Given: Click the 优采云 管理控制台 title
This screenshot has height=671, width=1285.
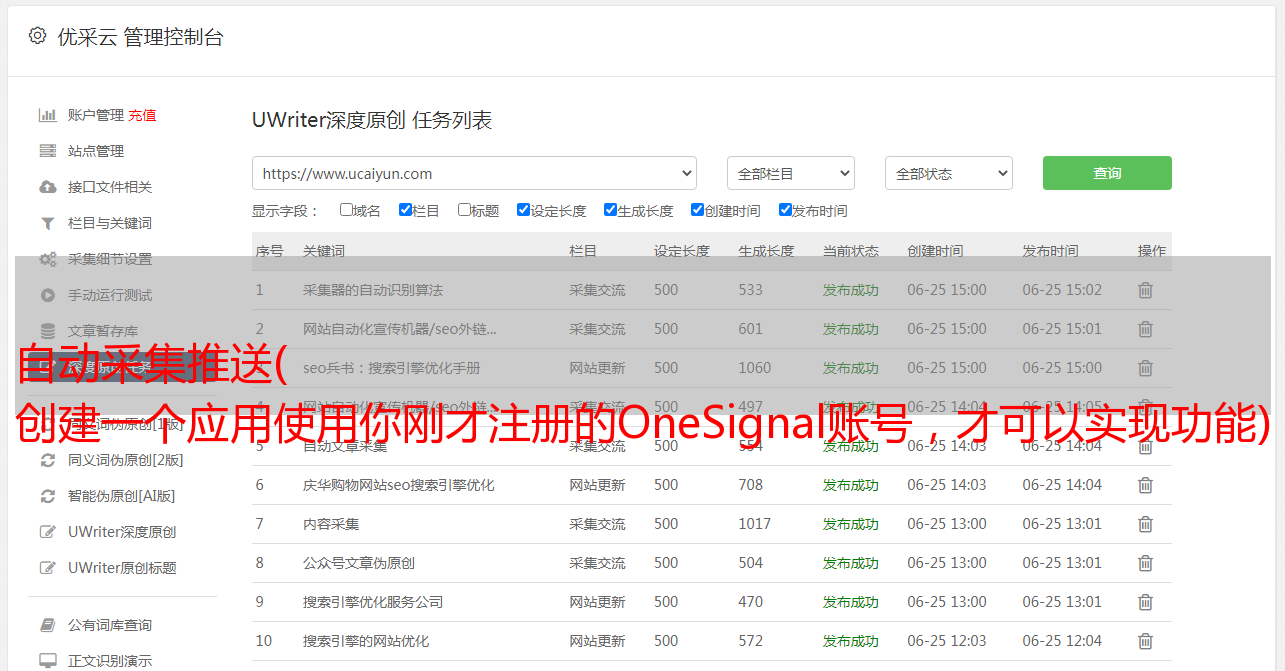Looking at the screenshot, I should (140, 37).
